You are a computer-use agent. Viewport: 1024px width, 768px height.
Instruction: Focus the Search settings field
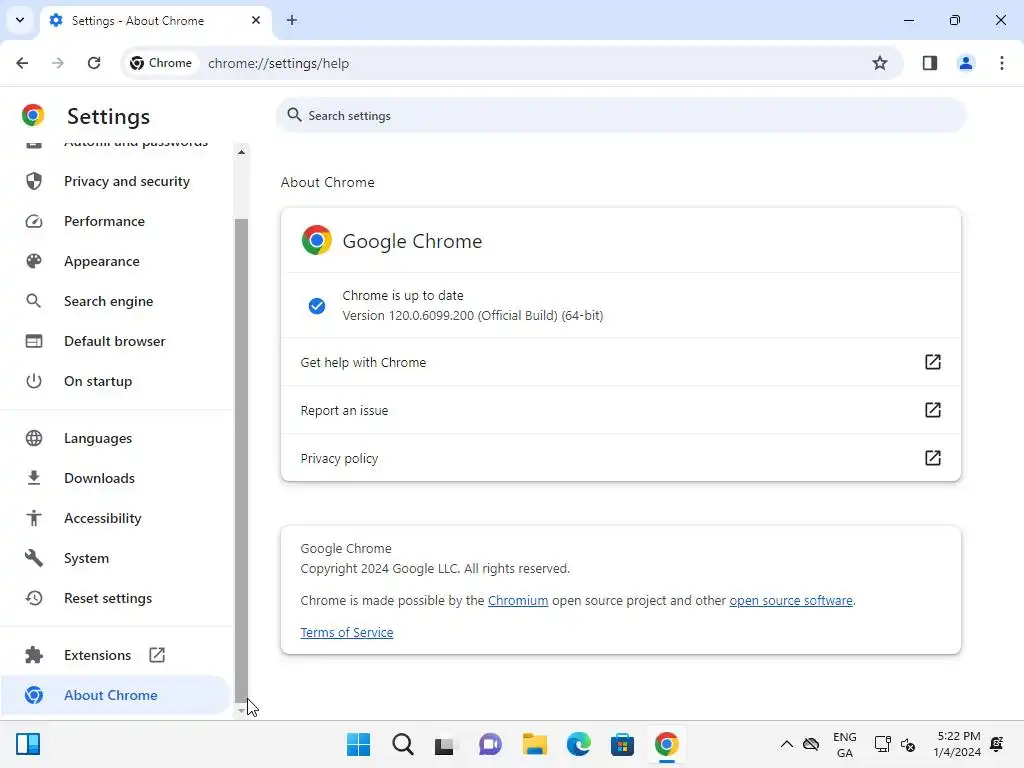pyautogui.click(x=620, y=116)
